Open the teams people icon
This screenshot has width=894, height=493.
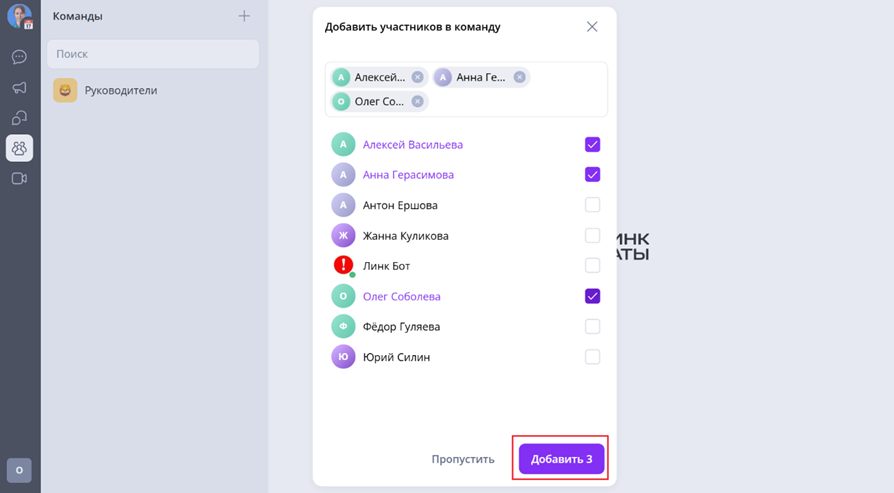point(19,148)
